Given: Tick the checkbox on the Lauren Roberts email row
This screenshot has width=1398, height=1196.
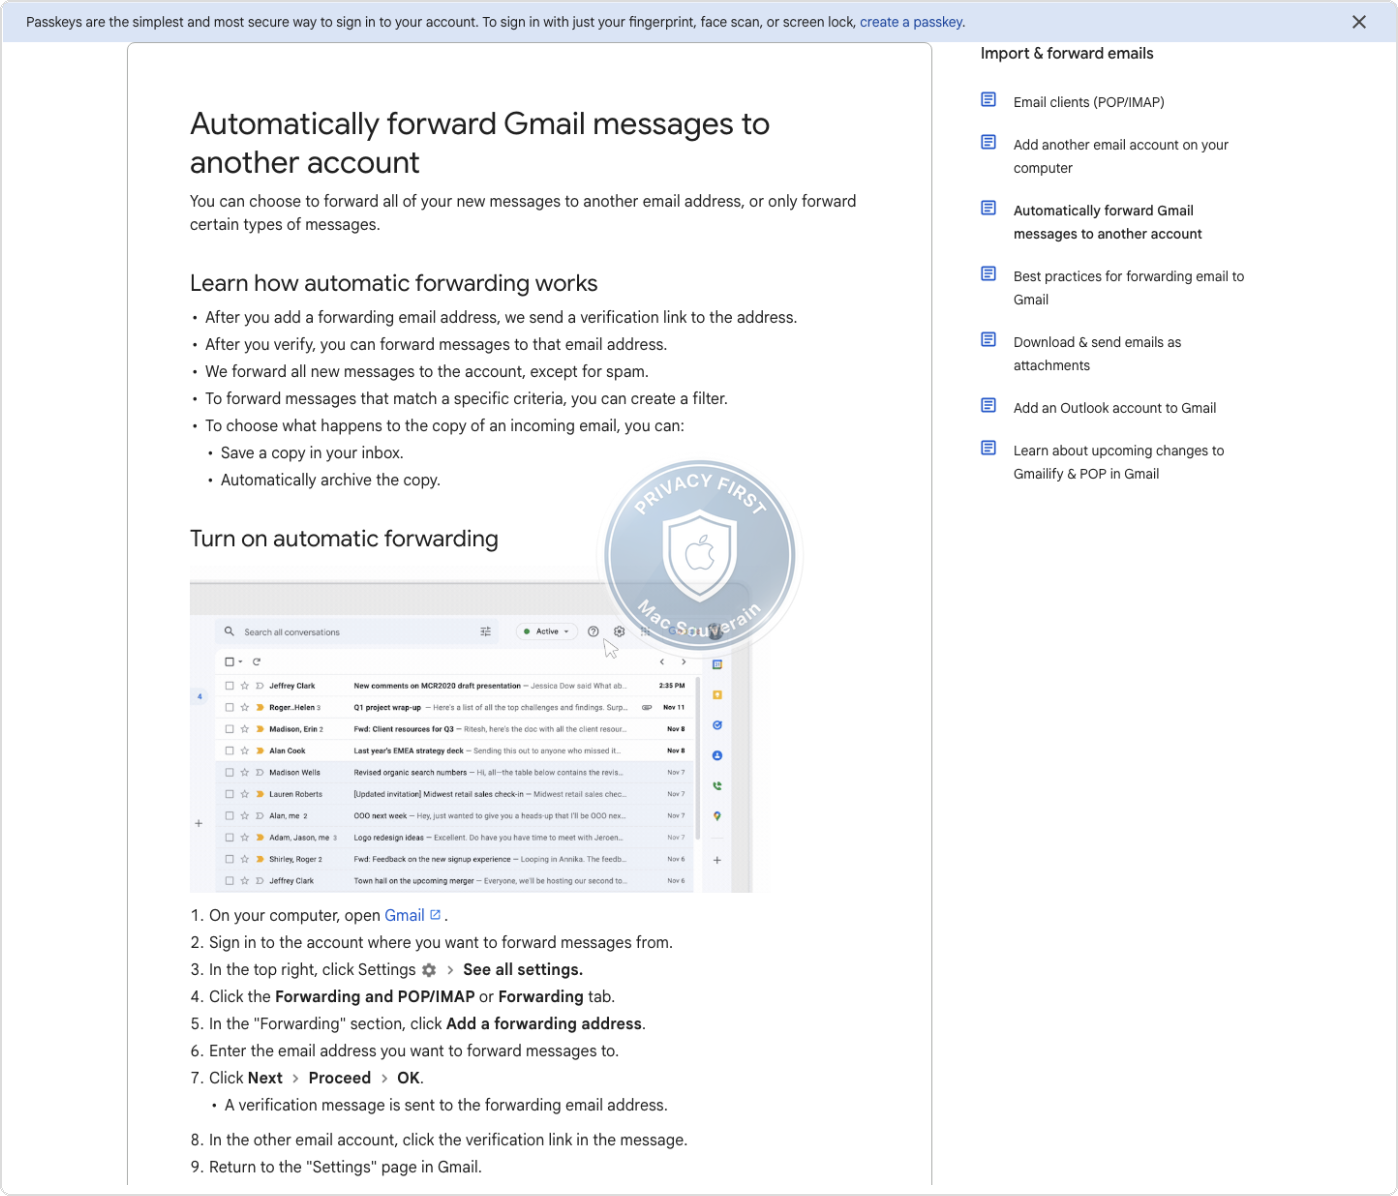Looking at the screenshot, I should tap(229, 794).
